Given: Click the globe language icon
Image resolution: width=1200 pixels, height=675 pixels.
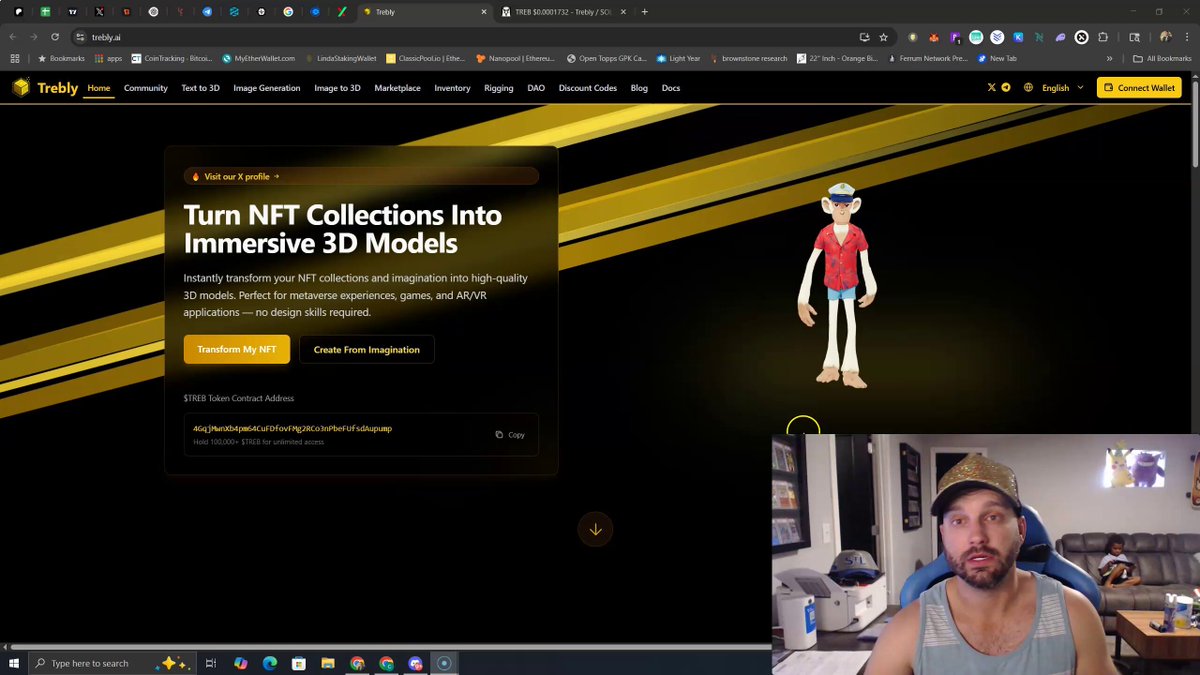Looking at the screenshot, I should pos(1028,88).
